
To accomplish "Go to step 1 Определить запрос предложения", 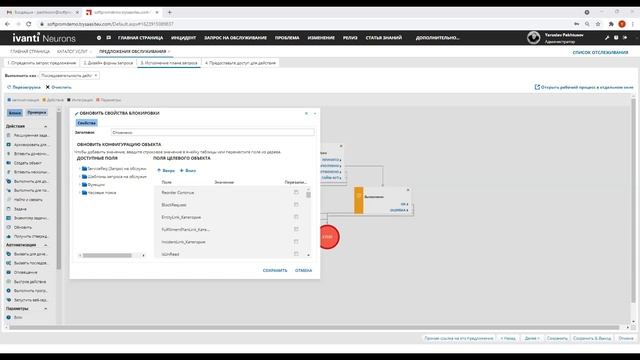I will pos(42,63).
